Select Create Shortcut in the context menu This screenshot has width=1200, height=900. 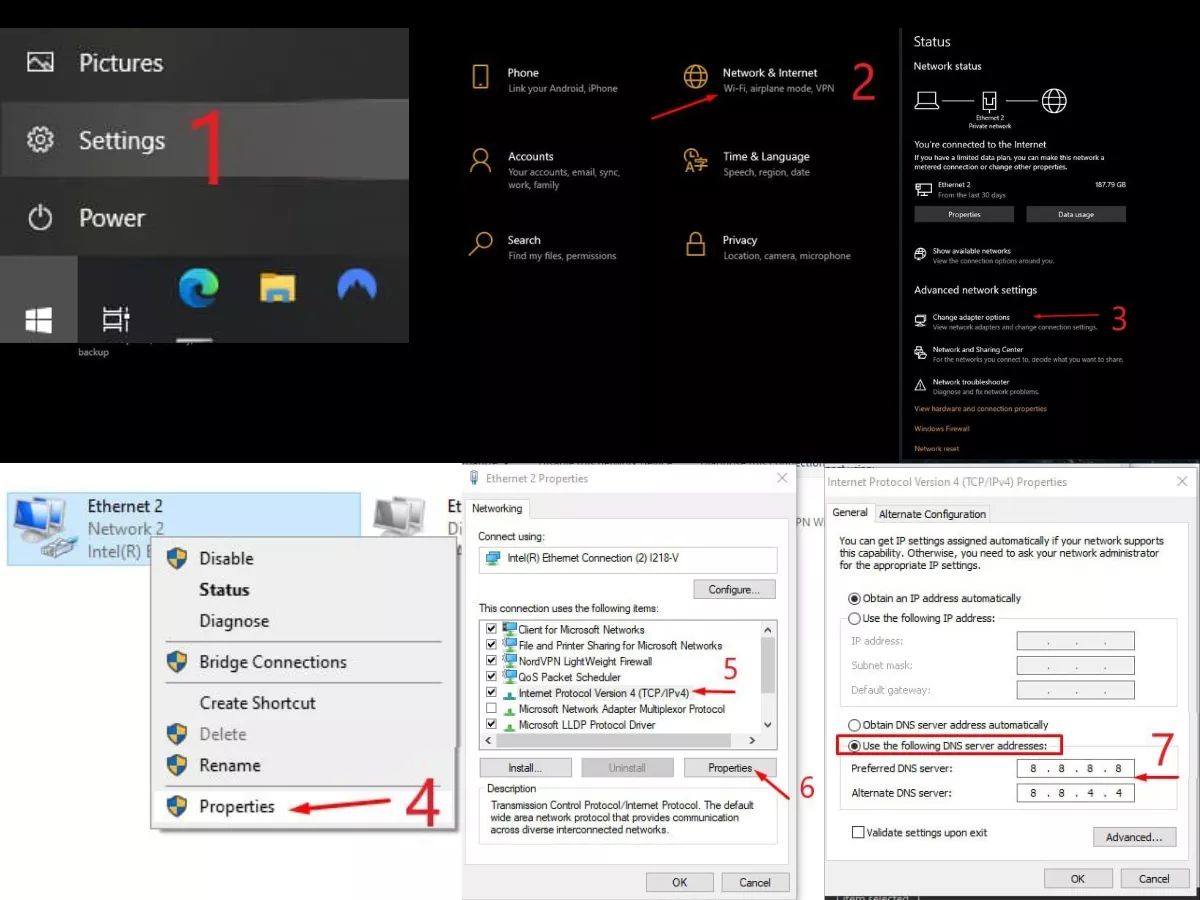point(257,703)
